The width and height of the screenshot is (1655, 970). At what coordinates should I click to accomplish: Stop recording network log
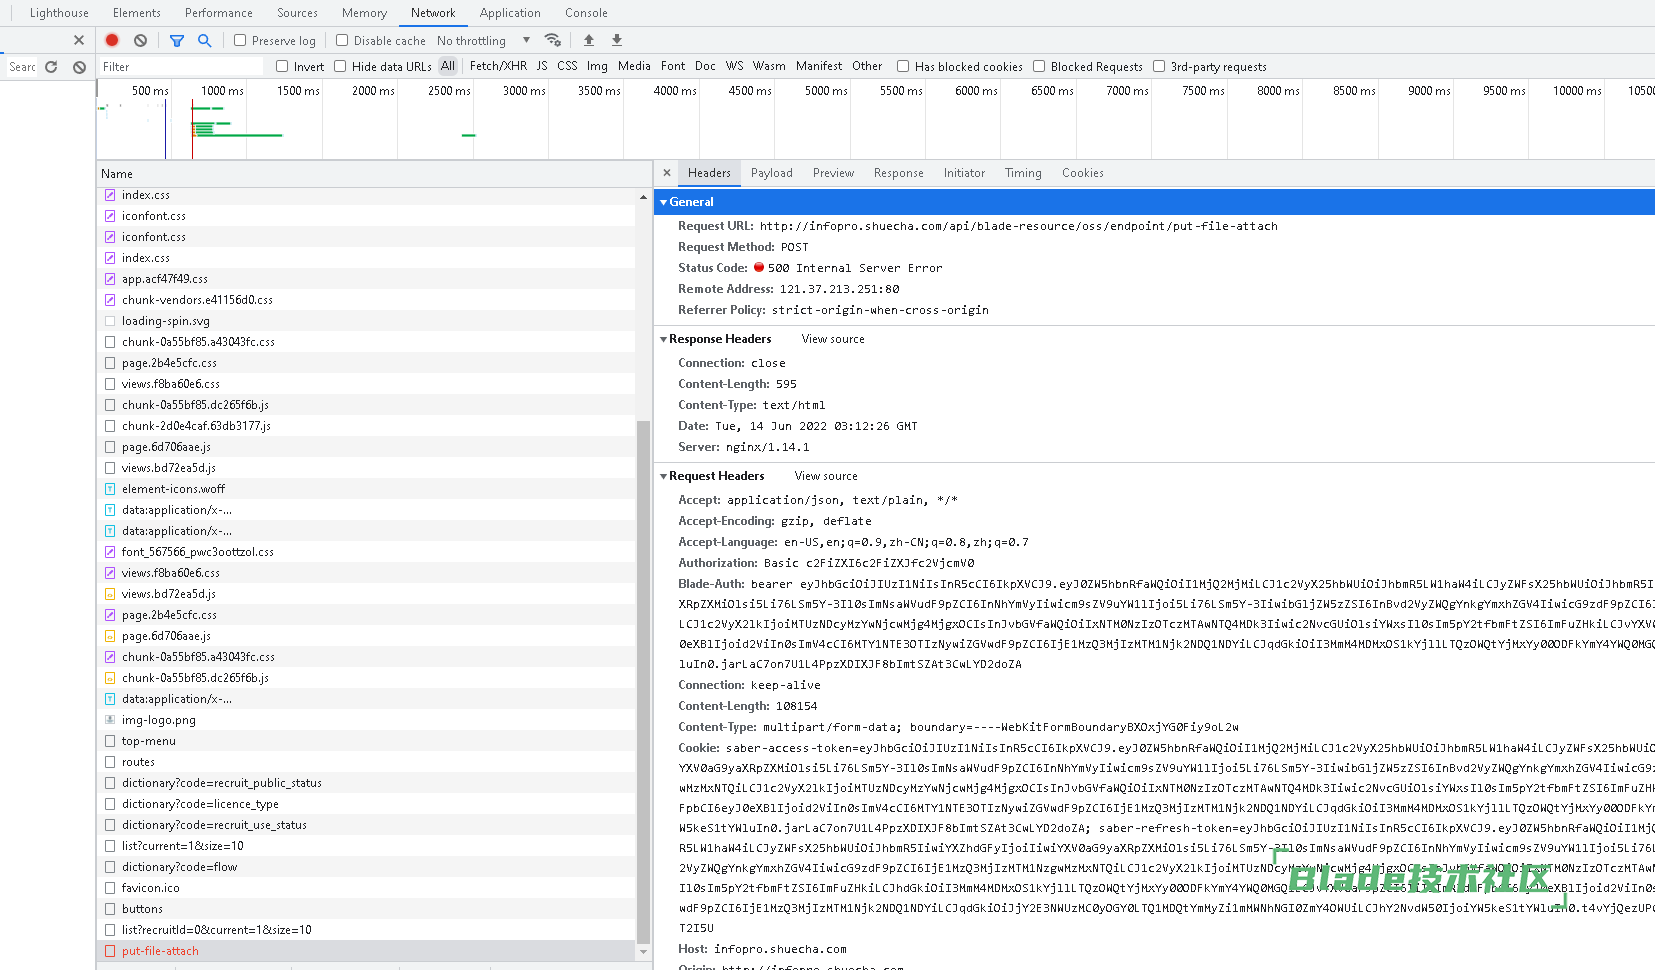pos(112,40)
